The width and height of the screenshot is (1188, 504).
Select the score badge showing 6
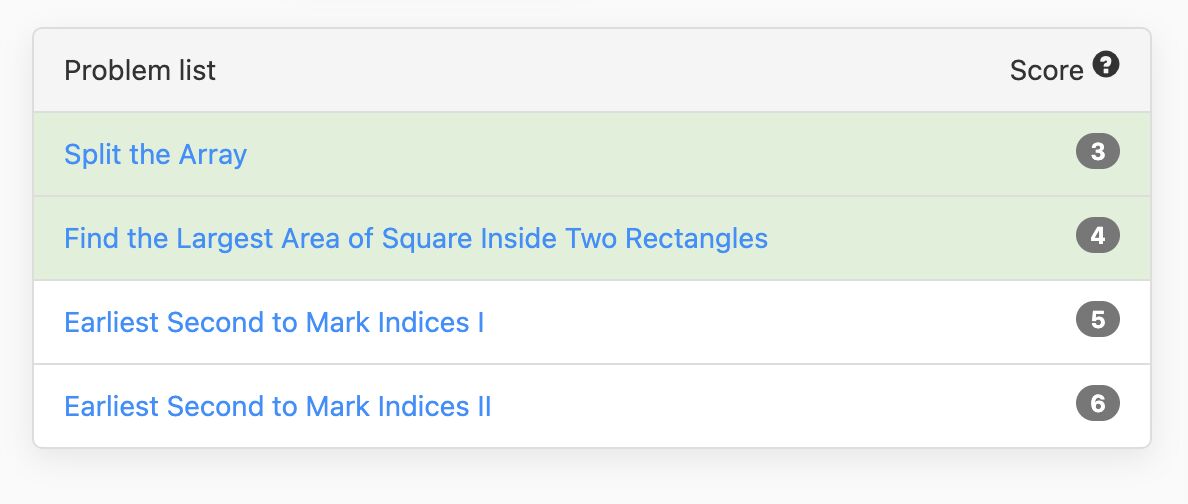click(x=1098, y=404)
